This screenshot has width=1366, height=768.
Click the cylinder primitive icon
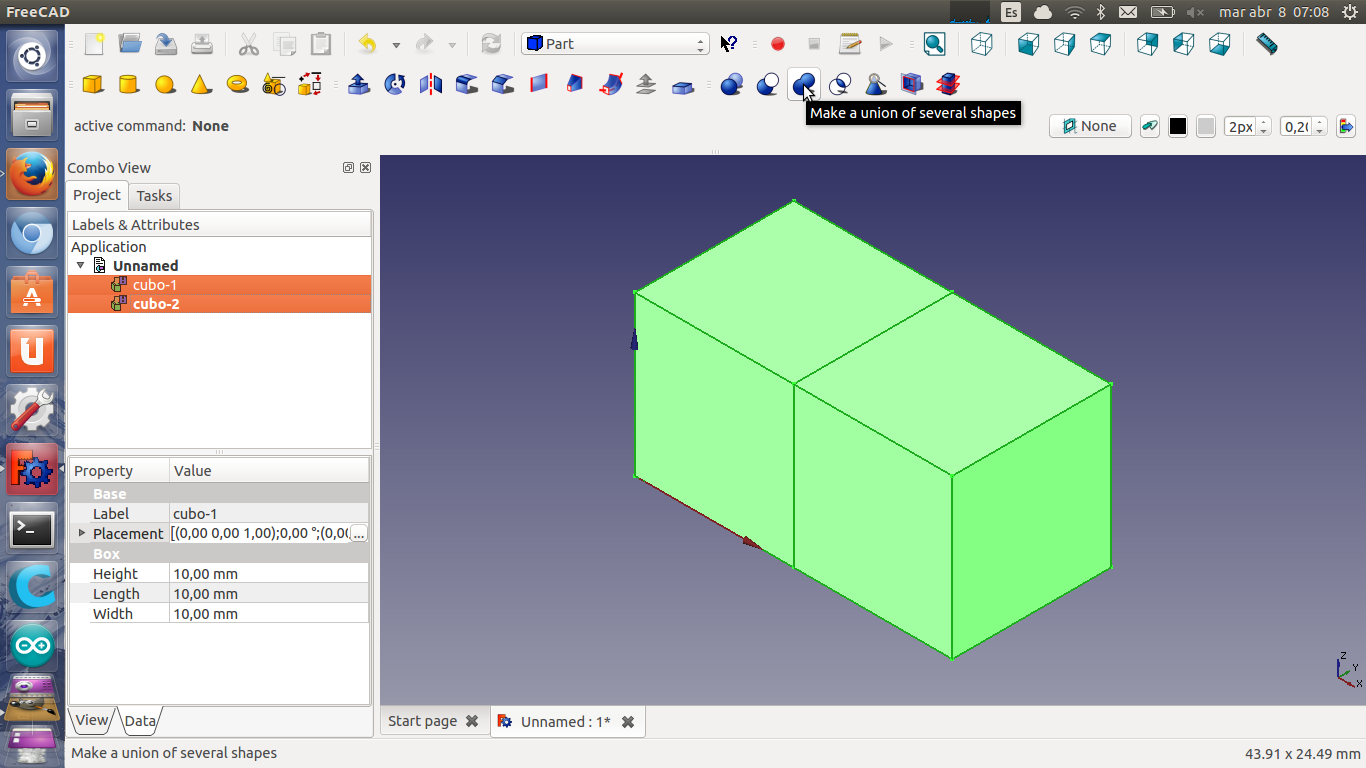pyautogui.click(x=129, y=85)
